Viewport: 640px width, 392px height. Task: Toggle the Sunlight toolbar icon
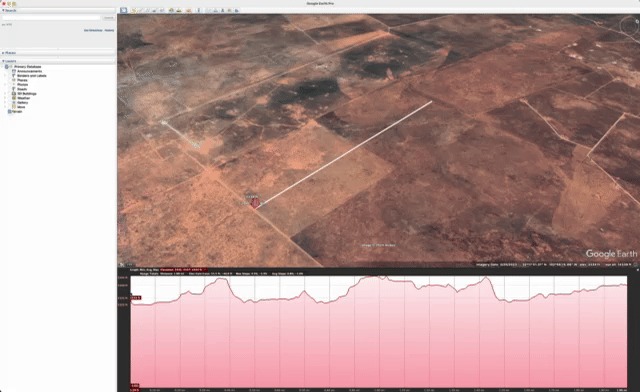point(179,10)
